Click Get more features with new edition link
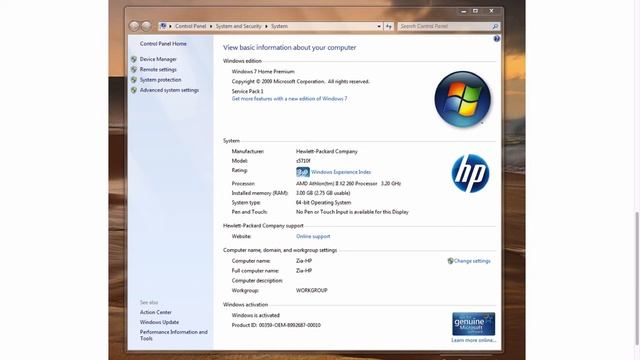 (x=289, y=99)
